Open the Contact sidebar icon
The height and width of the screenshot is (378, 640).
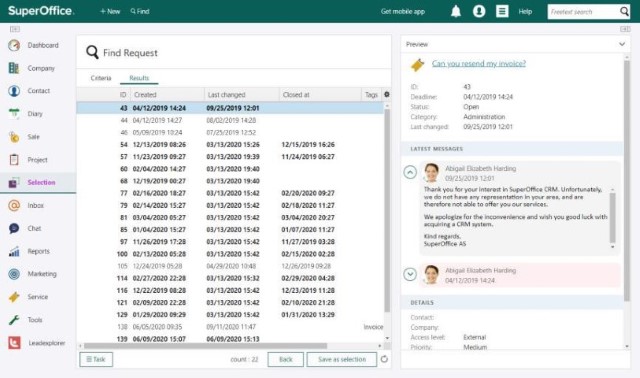pos(14,91)
